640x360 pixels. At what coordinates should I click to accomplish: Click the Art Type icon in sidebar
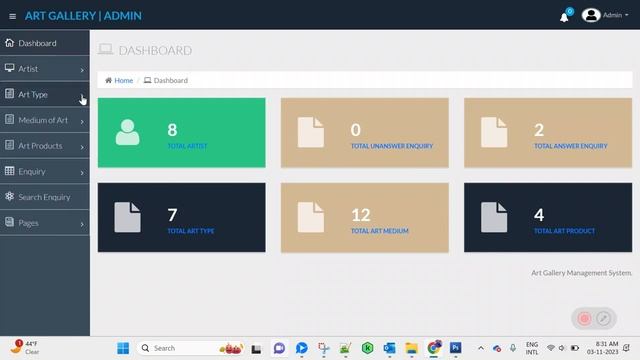click(9, 93)
